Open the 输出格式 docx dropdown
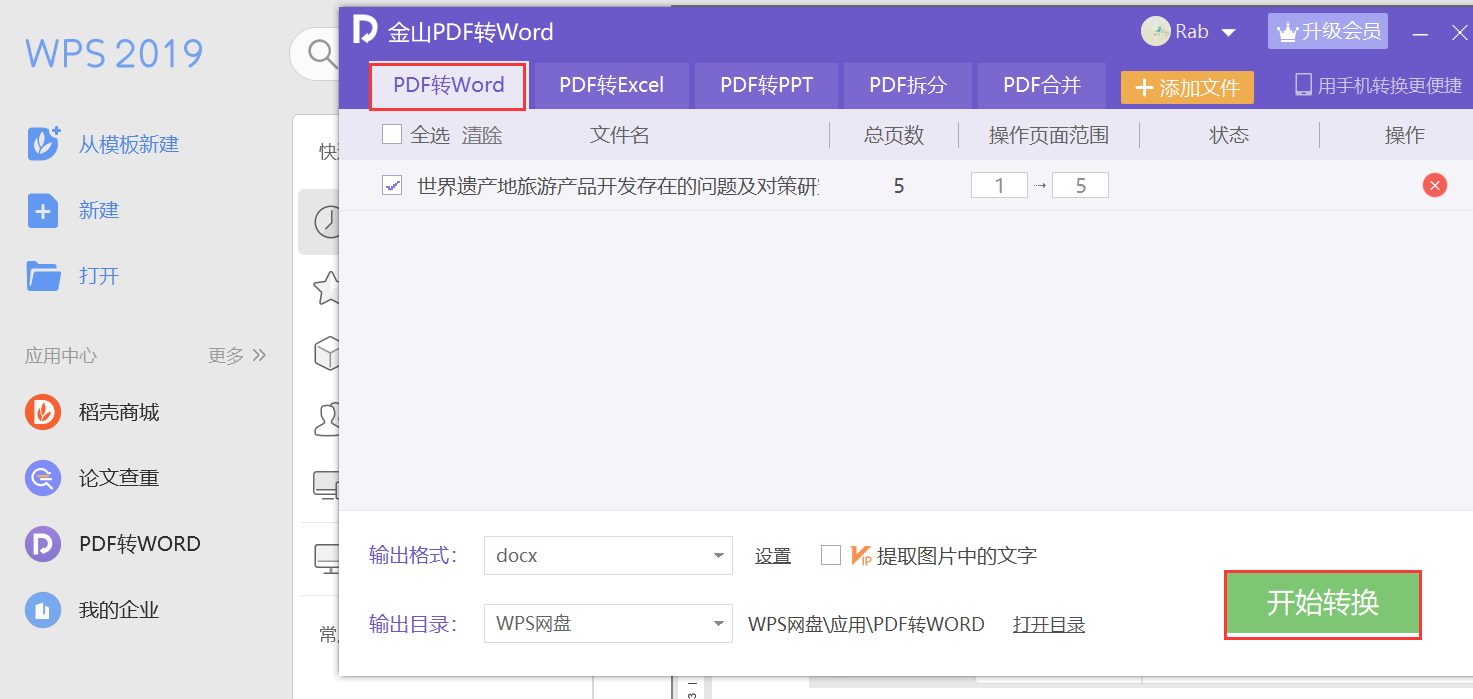Screen dimensions: 1473x699 click(x=608, y=556)
